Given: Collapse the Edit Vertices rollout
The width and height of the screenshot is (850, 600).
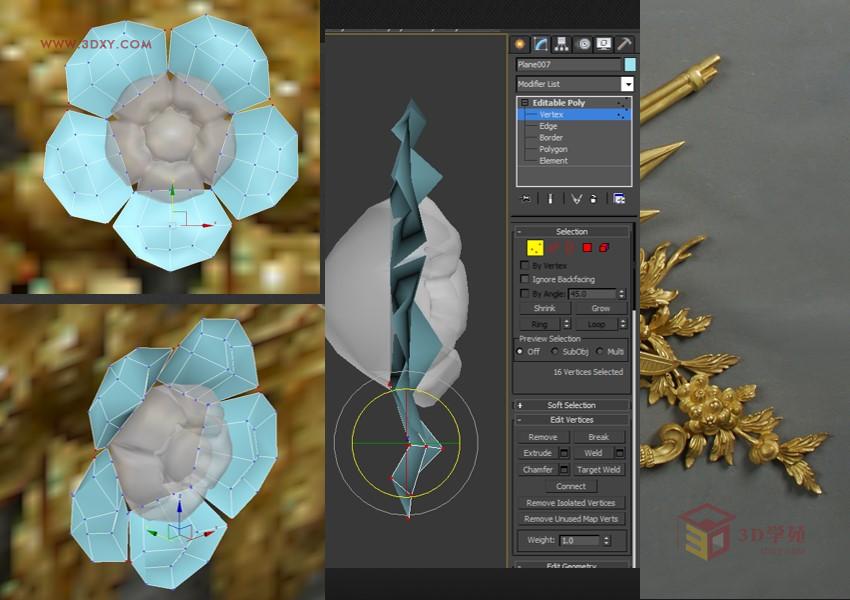Looking at the screenshot, I should [570, 421].
